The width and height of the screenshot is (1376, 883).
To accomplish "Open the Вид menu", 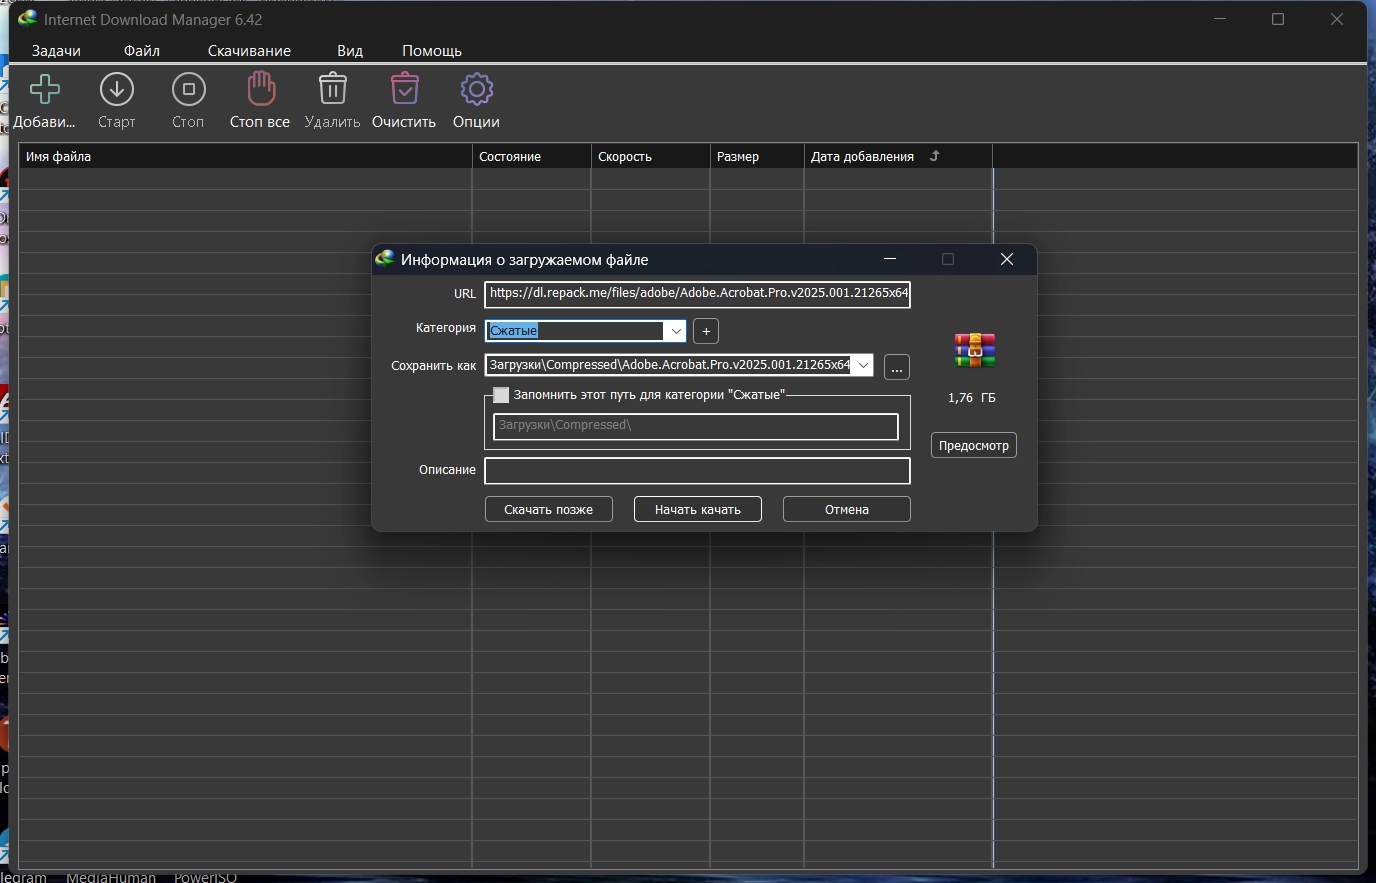I will click(350, 51).
